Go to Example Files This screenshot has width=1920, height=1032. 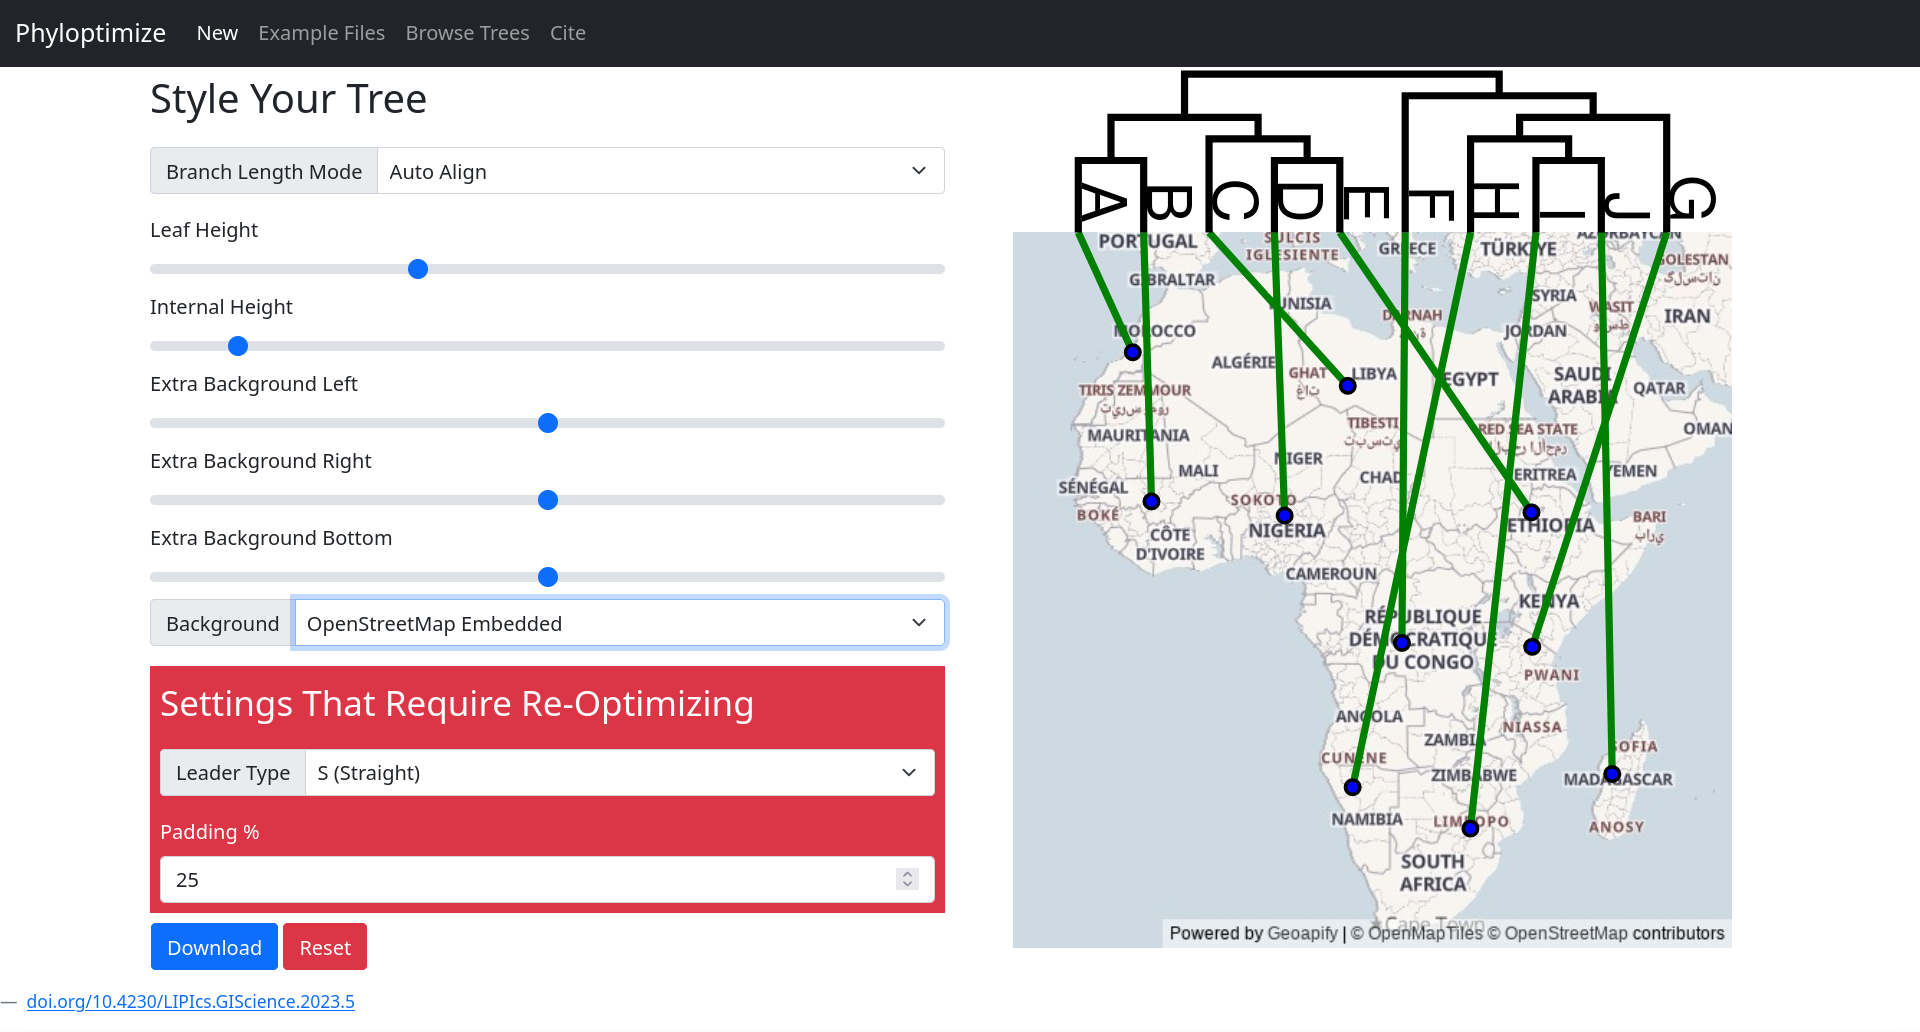click(321, 33)
